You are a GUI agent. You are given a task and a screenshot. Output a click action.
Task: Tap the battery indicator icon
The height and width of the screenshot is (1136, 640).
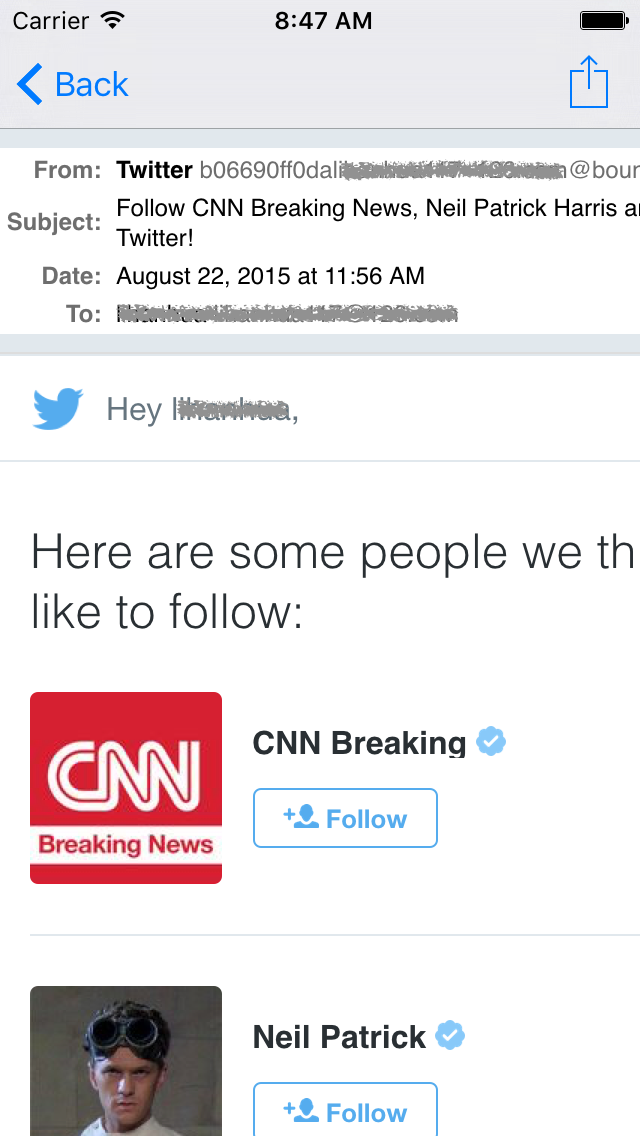(603, 20)
